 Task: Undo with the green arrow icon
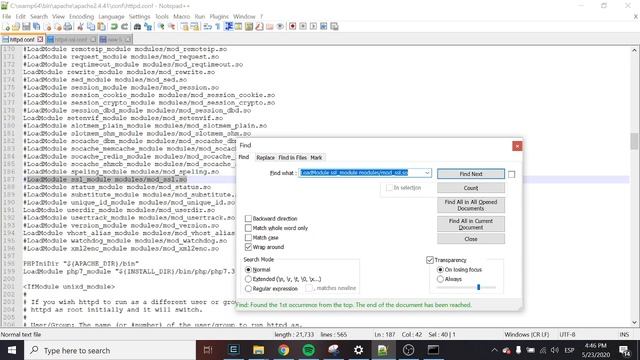click(114, 27)
